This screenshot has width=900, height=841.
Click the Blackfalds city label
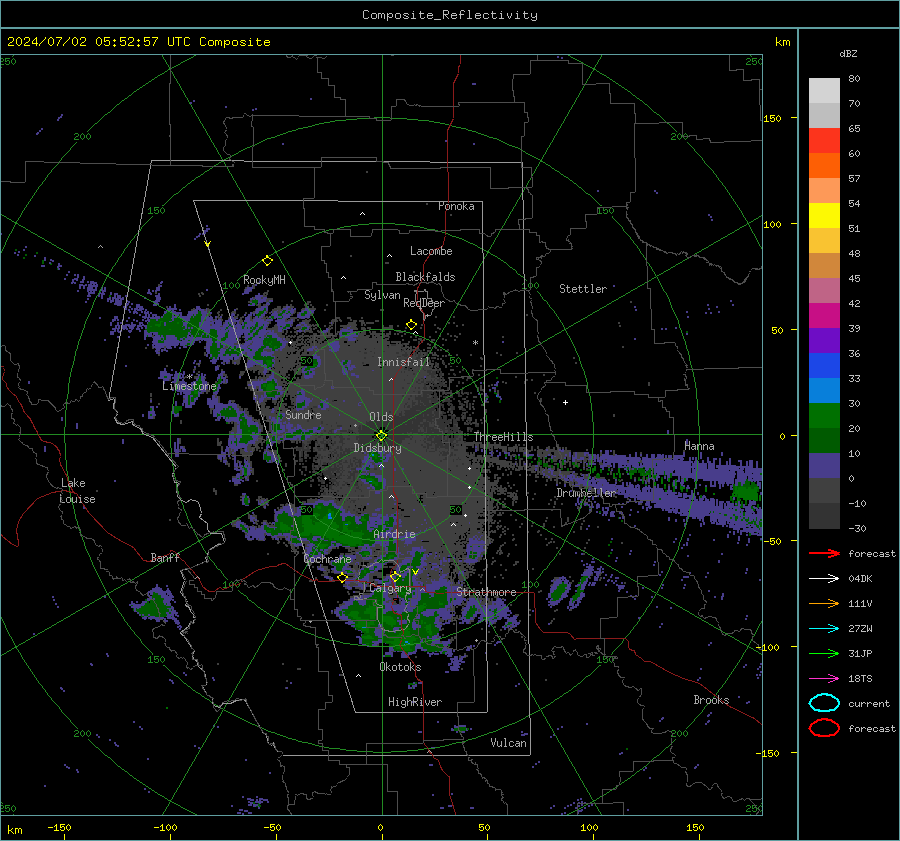[425, 277]
